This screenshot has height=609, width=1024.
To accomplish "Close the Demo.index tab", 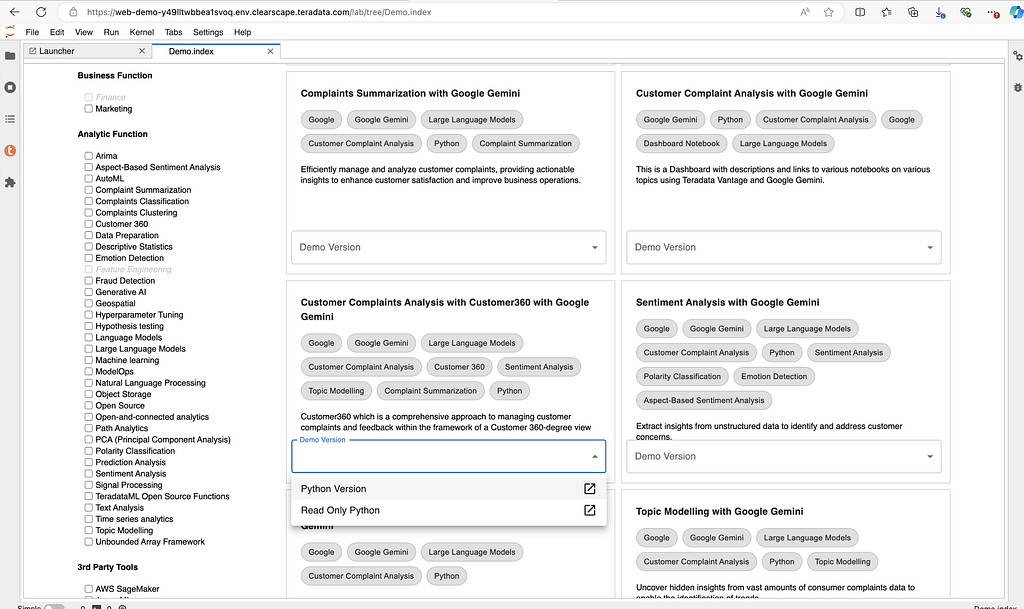I will point(270,51).
